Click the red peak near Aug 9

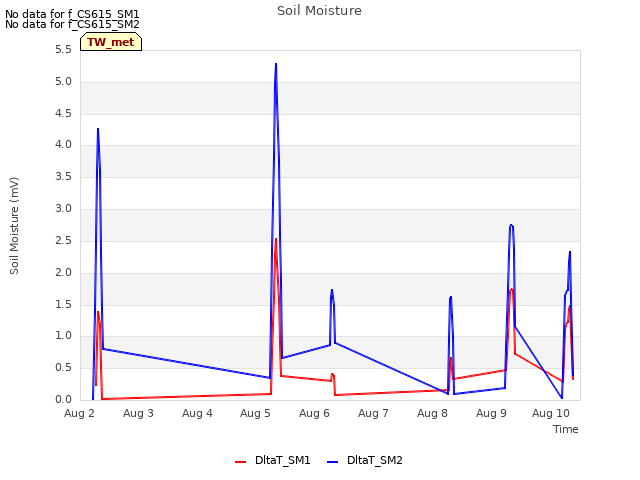click(511, 289)
